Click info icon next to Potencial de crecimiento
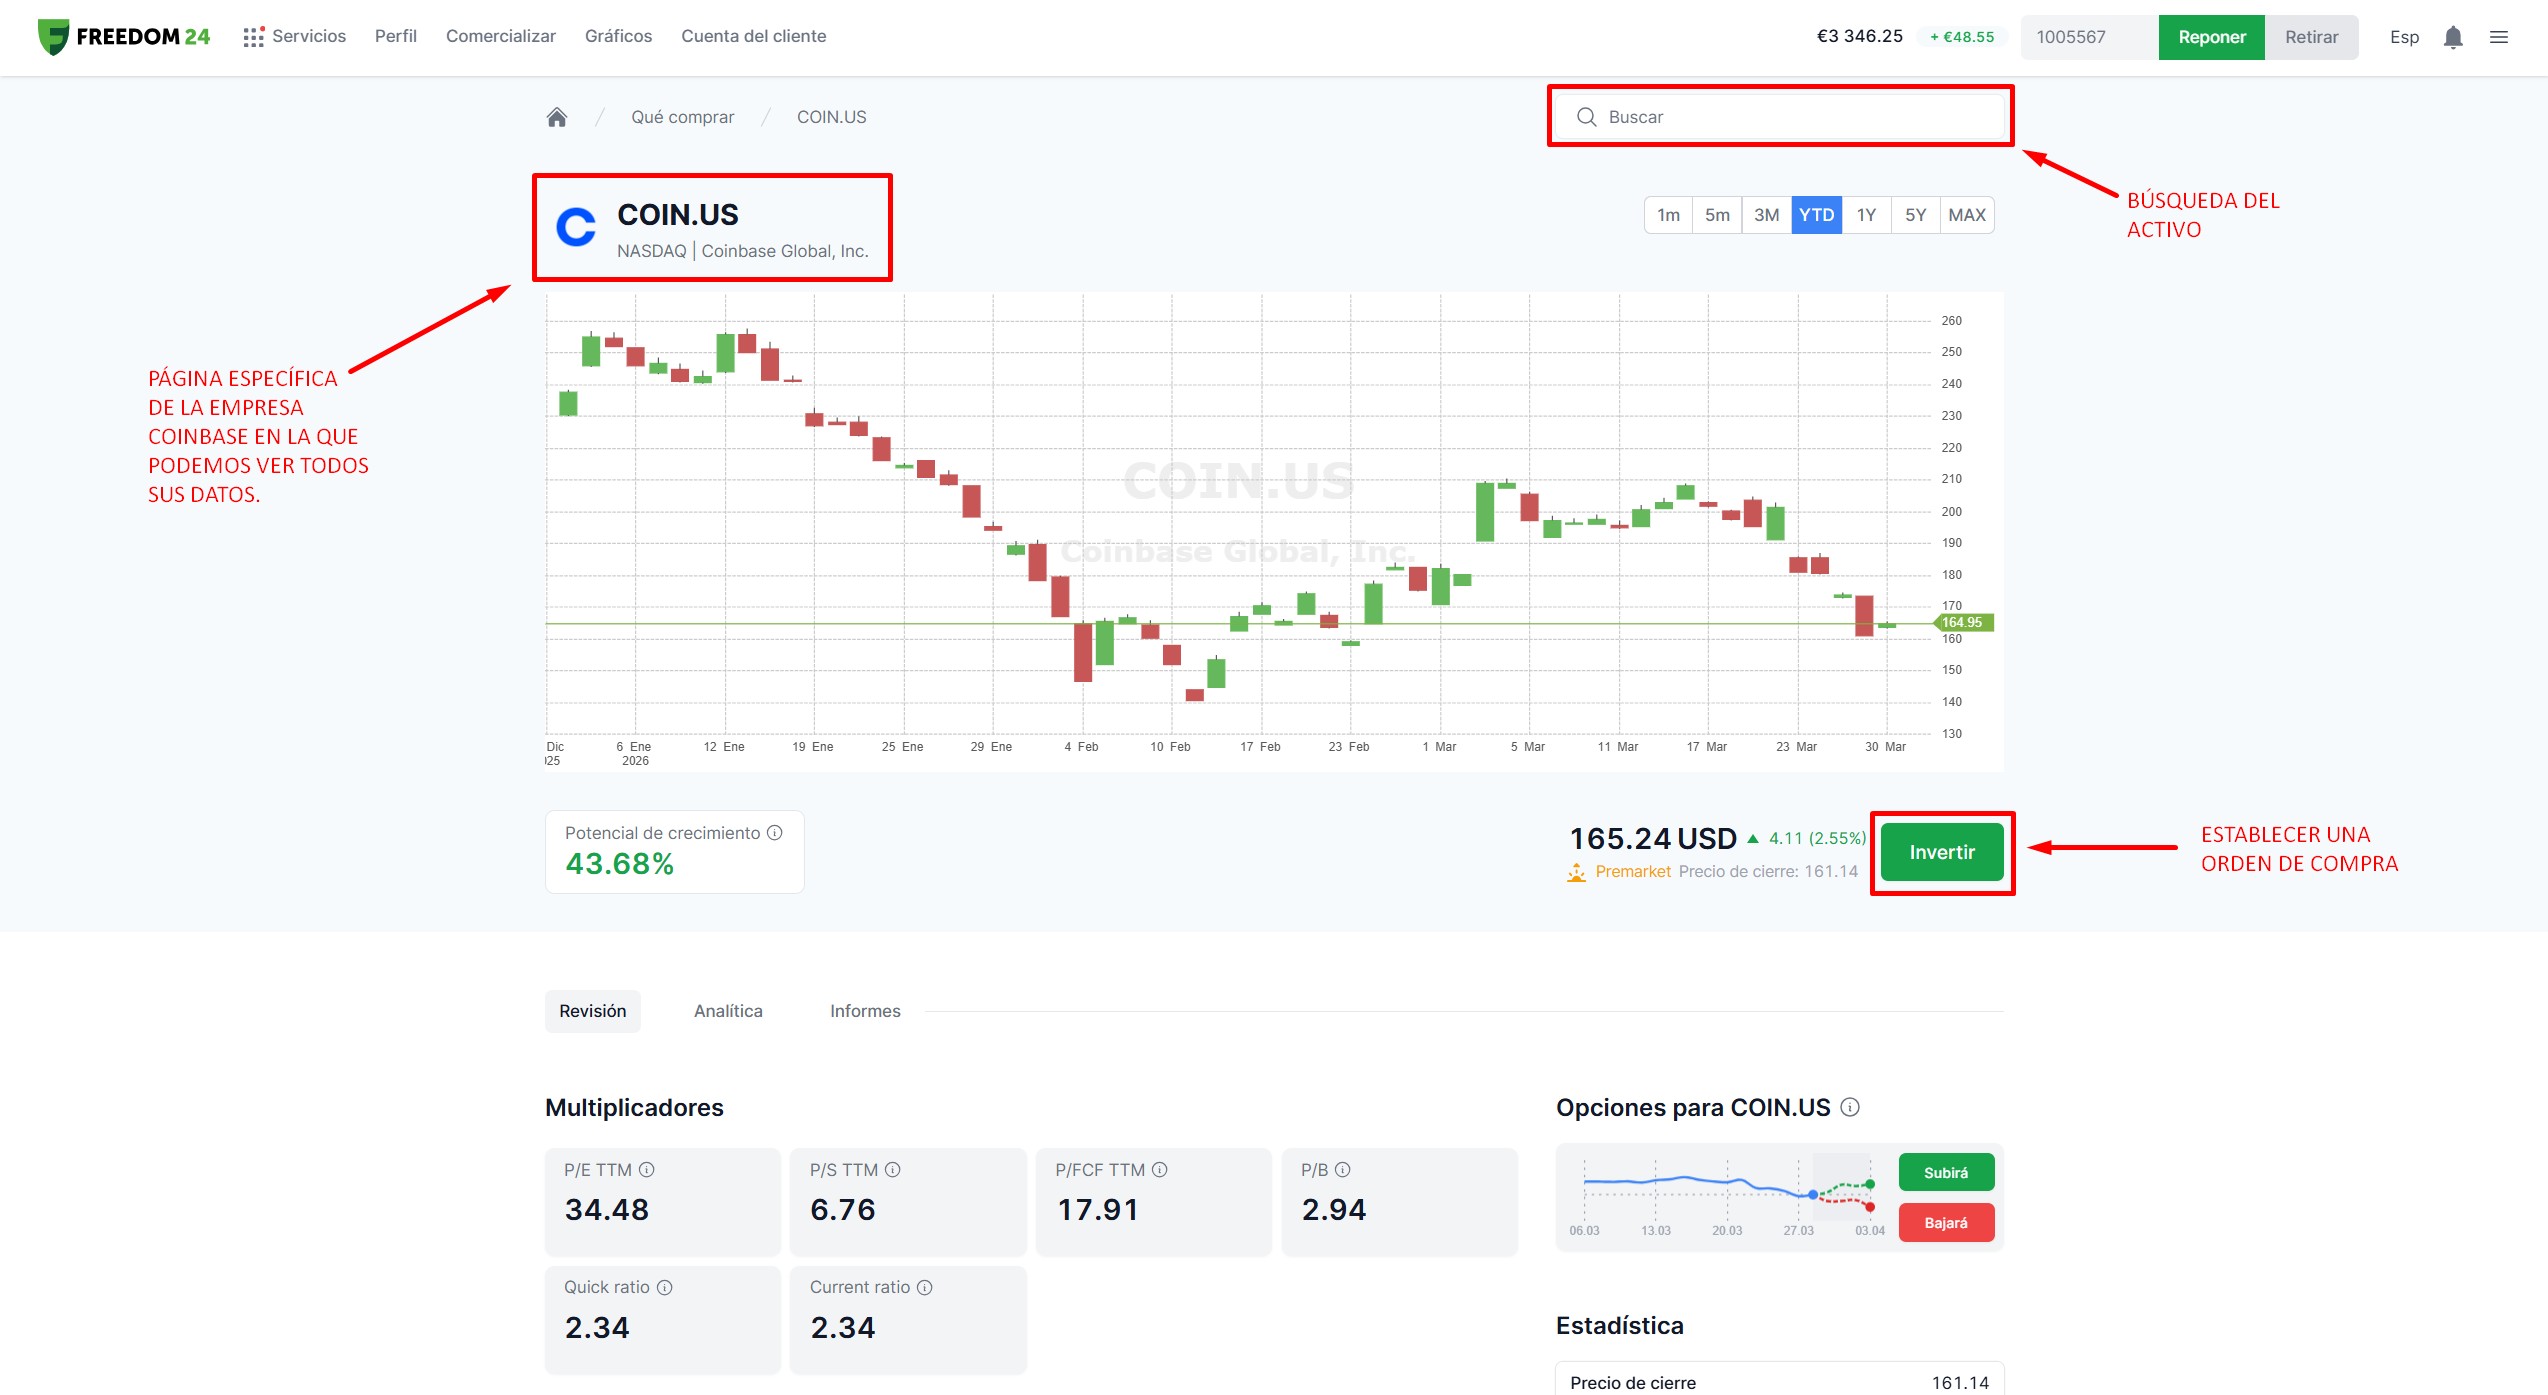Screen dimensions: 2548x1395 [x=775, y=833]
